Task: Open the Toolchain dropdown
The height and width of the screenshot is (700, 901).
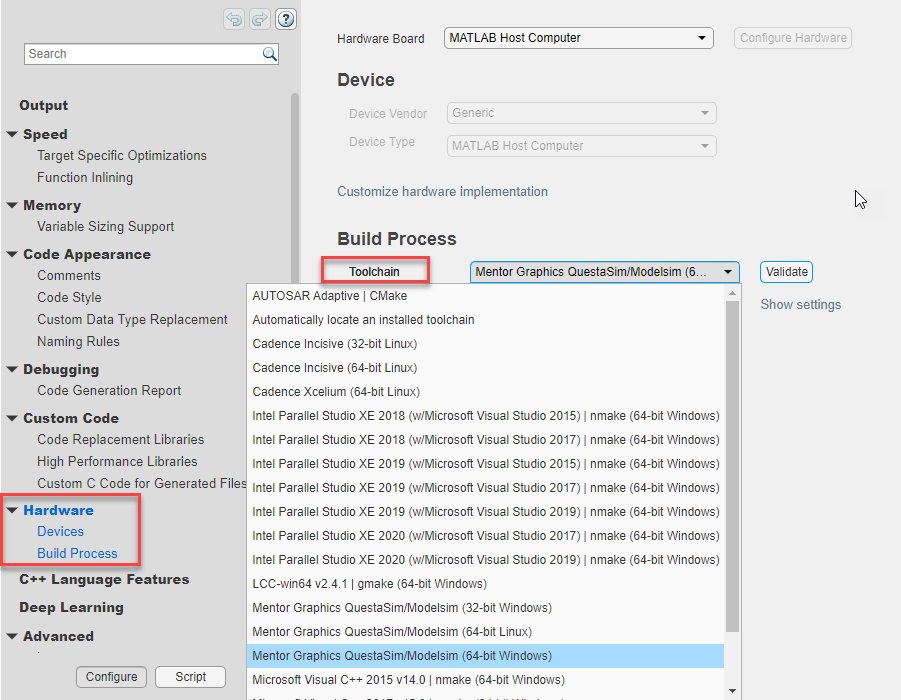Action: point(604,272)
